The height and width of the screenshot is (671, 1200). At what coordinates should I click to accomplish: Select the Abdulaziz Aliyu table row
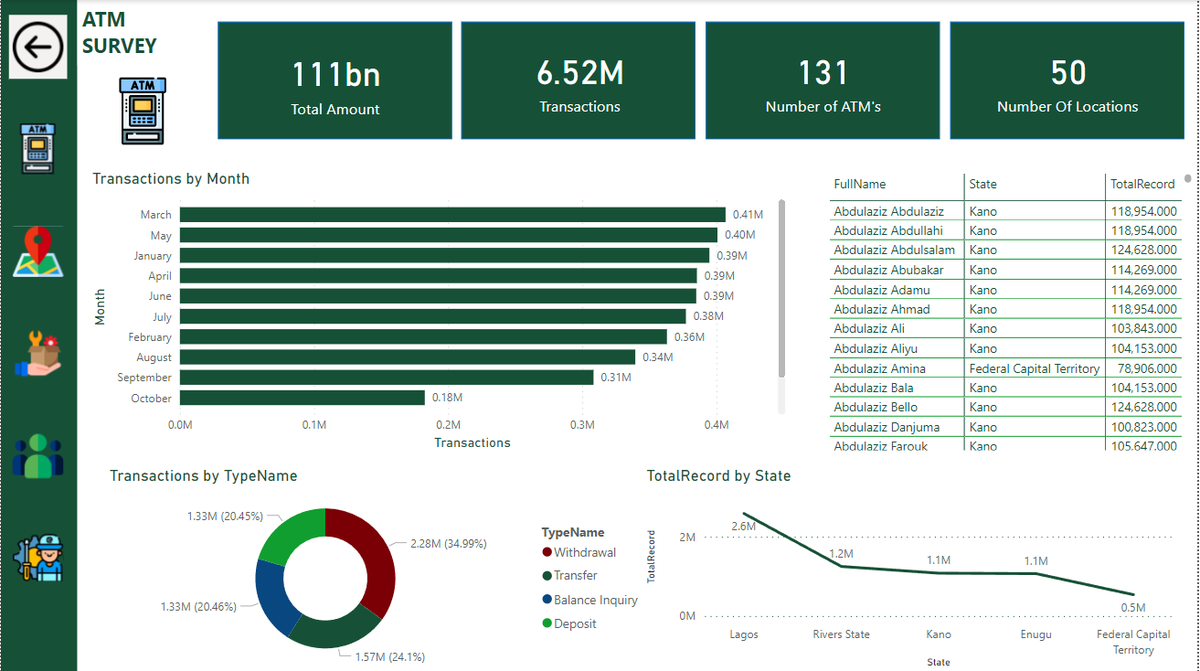click(1005, 348)
